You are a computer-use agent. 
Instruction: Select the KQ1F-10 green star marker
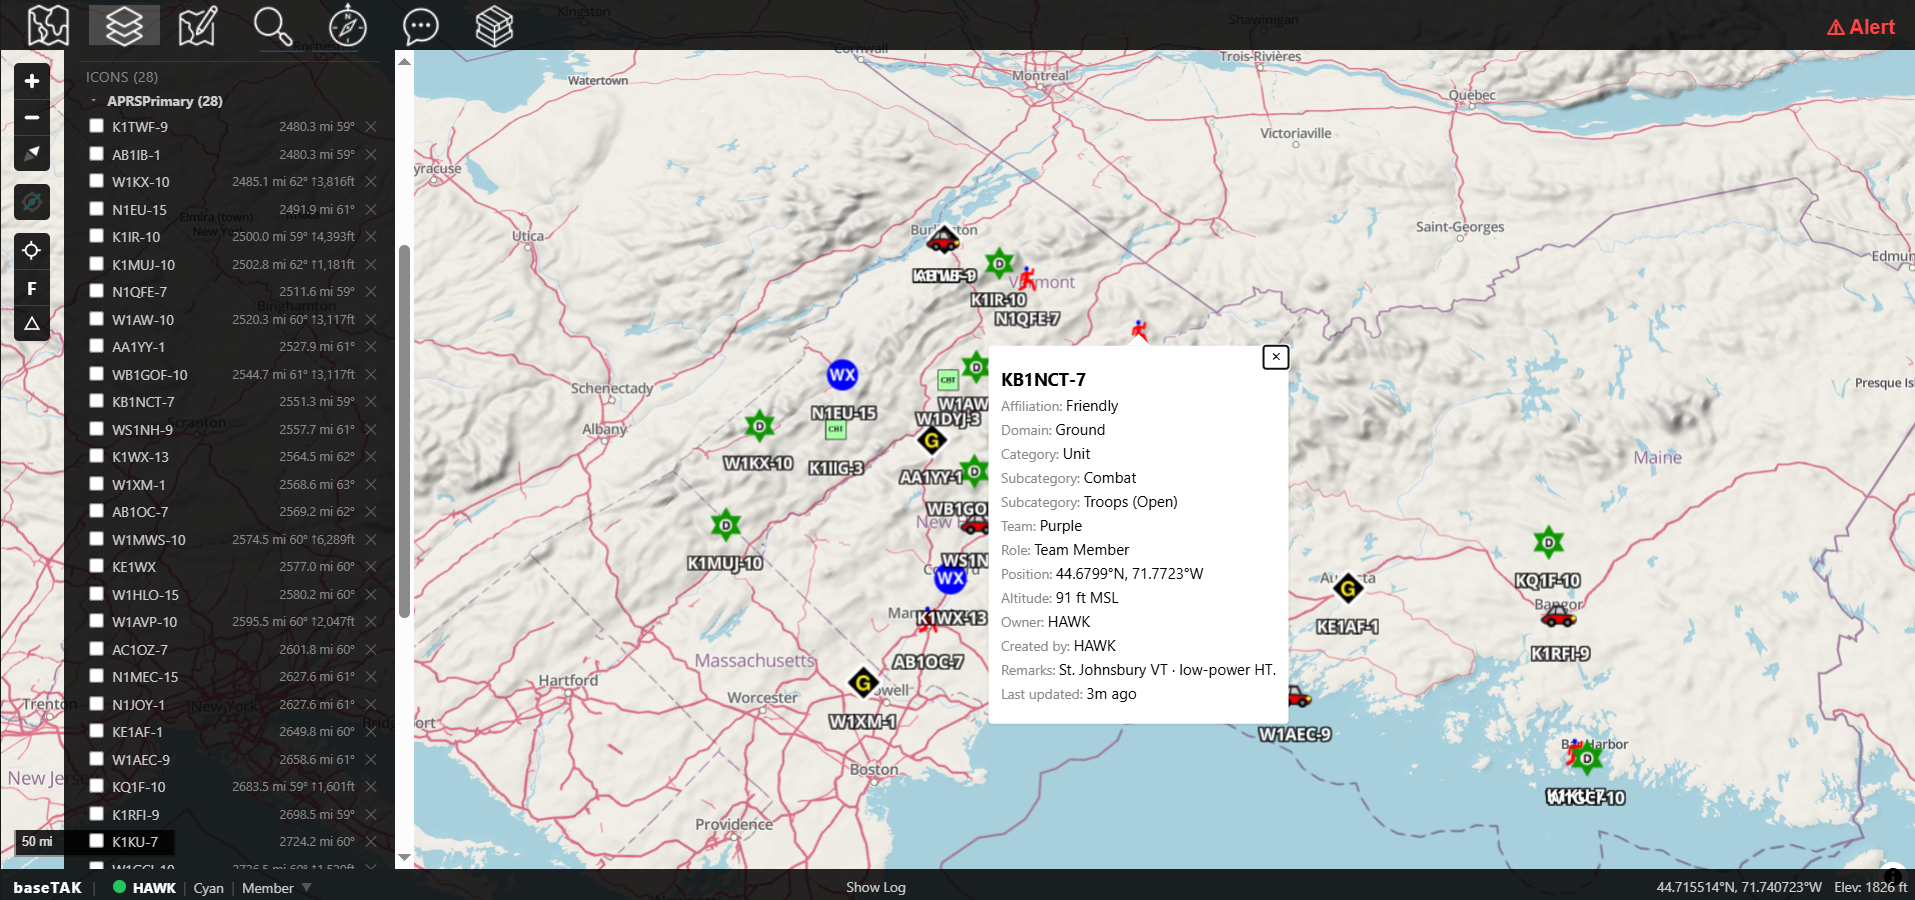(x=1548, y=542)
